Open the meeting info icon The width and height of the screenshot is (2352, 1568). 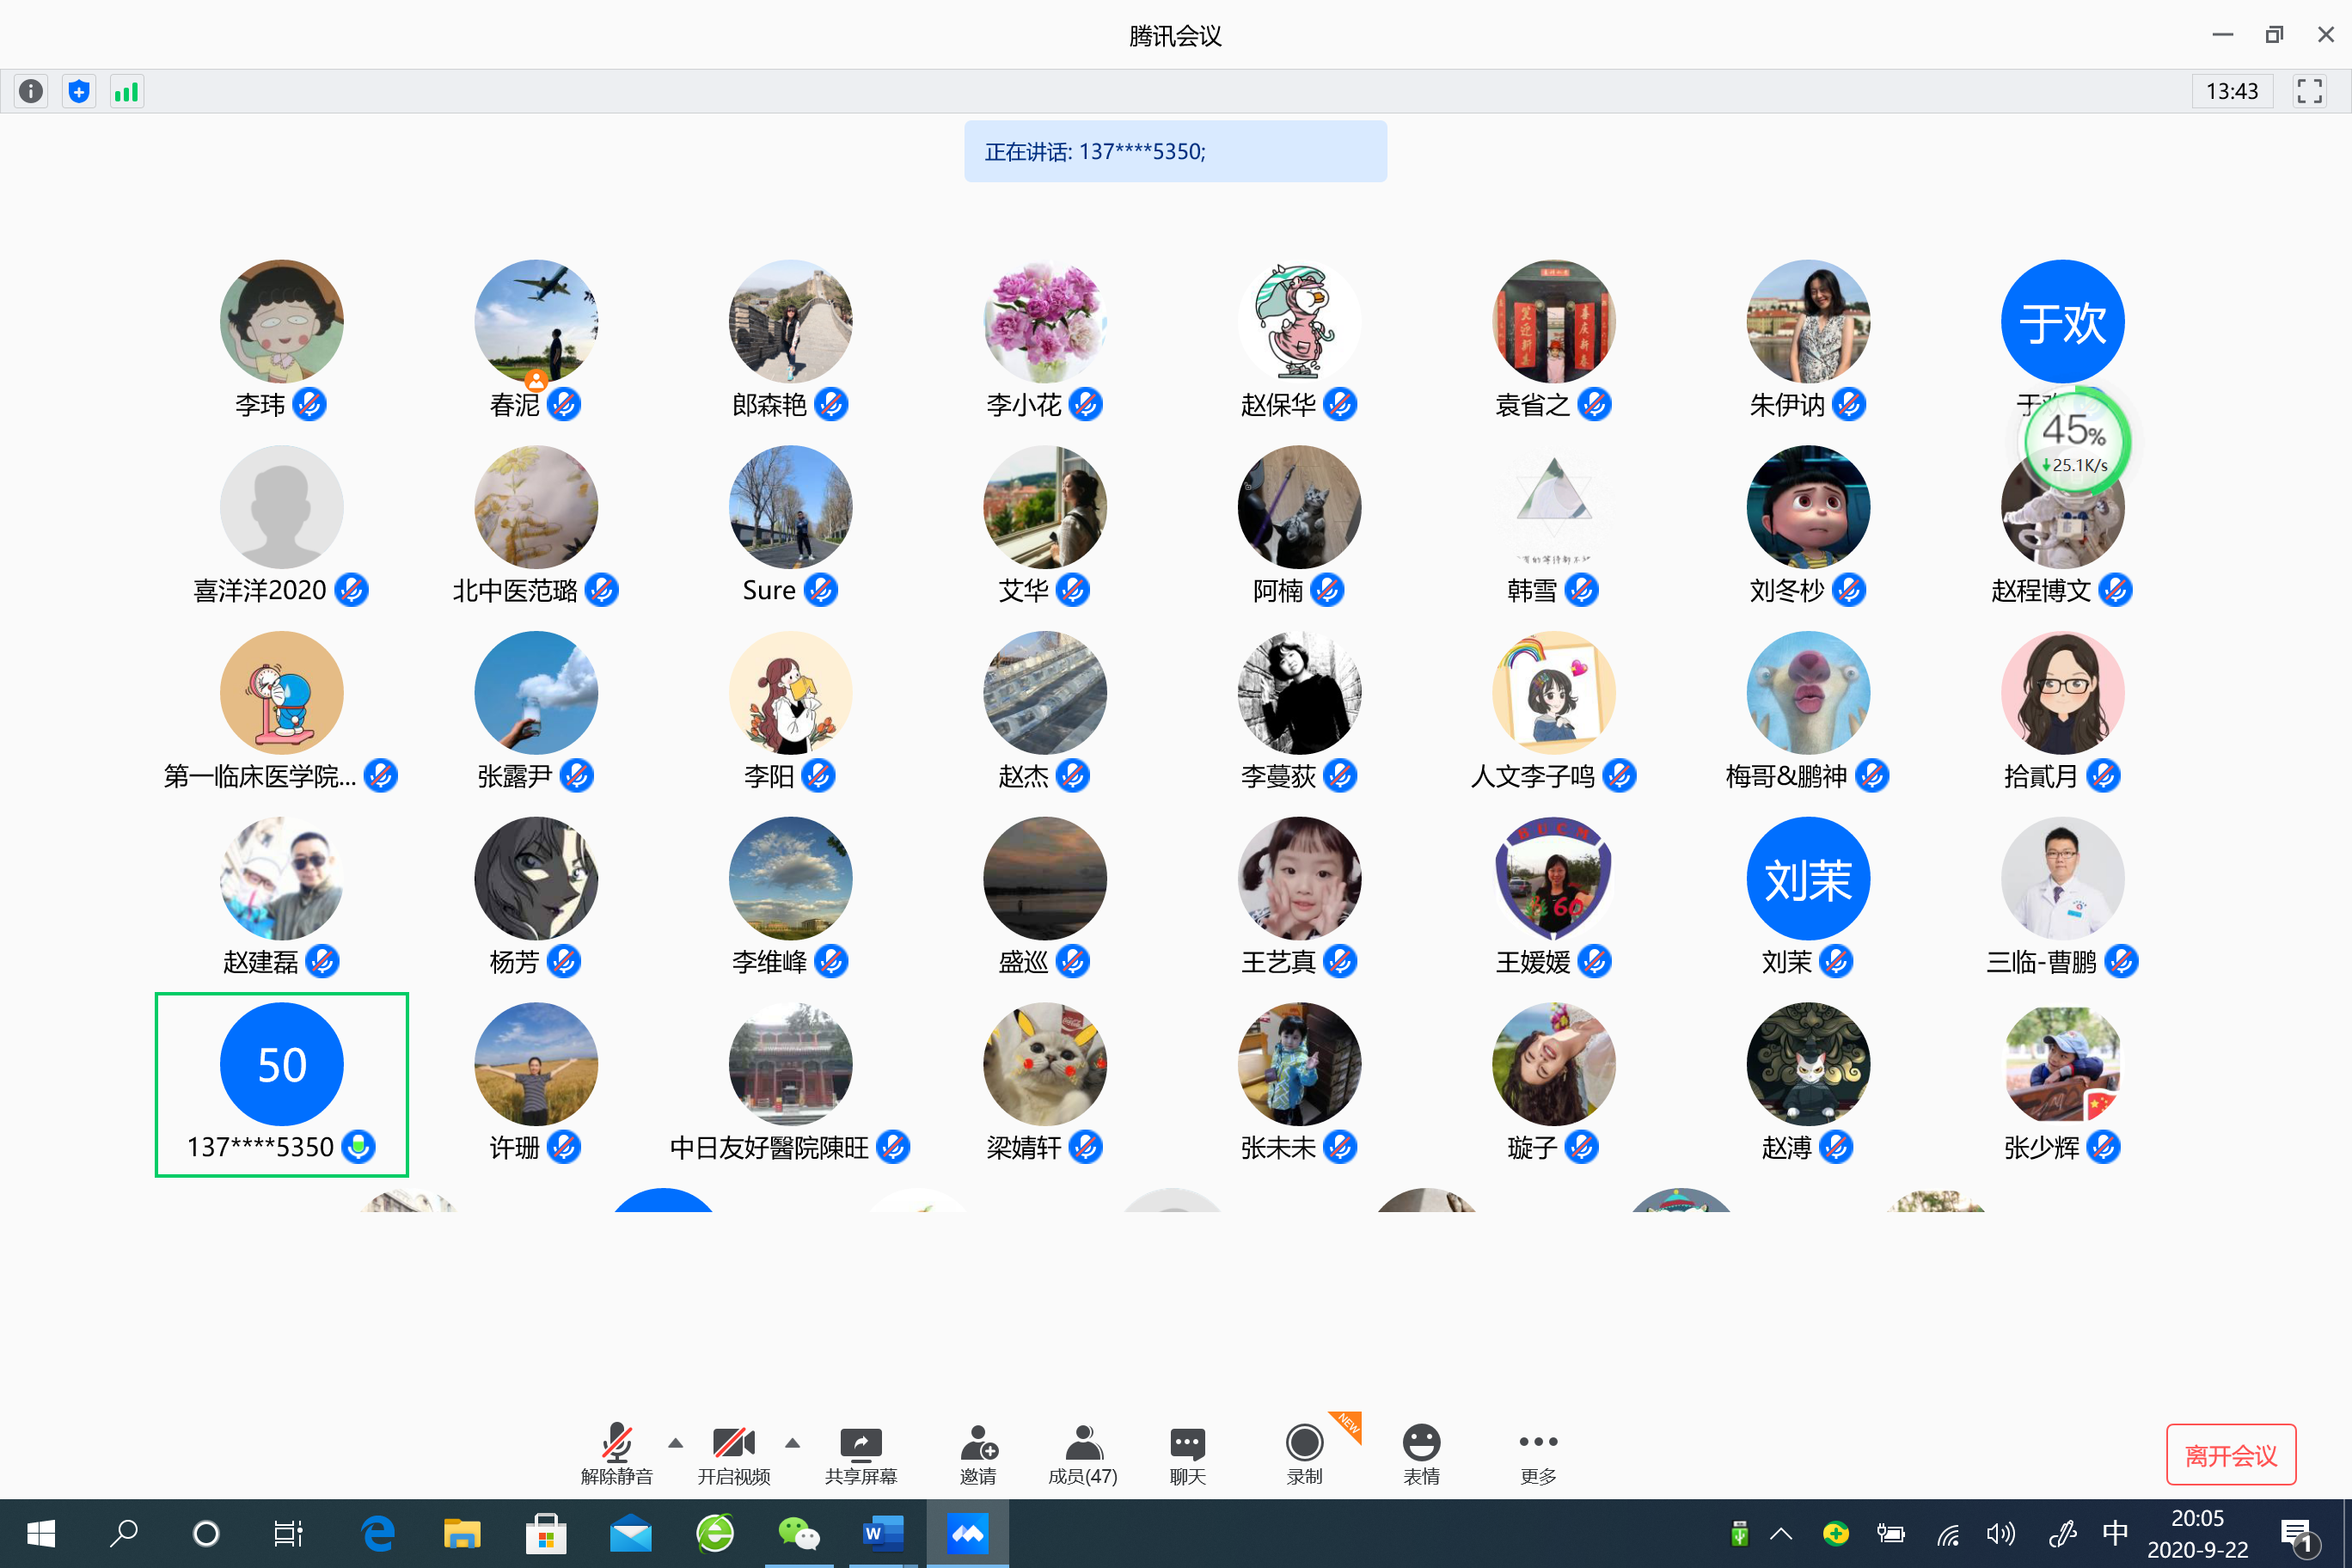tap(31, 92)
